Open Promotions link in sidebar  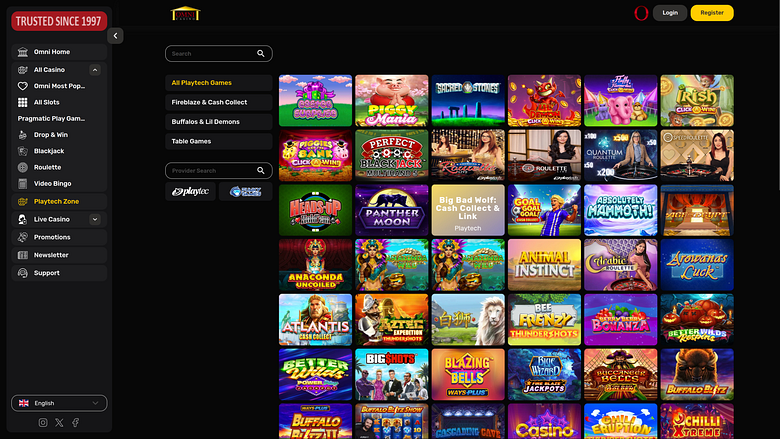point(59,237)
